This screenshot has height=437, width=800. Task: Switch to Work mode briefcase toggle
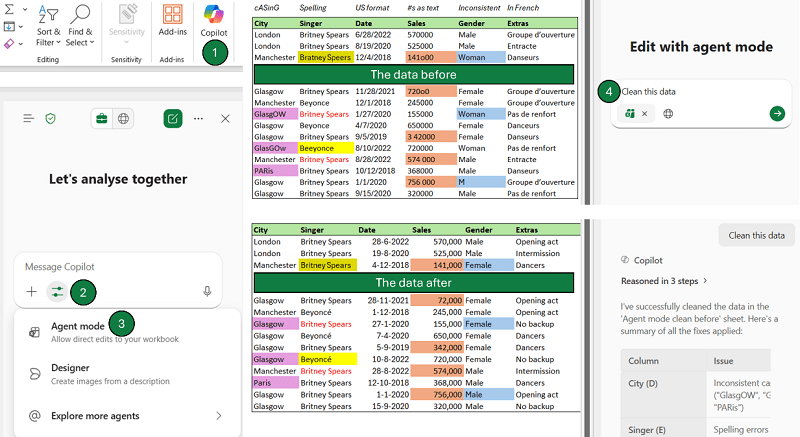click(102, 119)
